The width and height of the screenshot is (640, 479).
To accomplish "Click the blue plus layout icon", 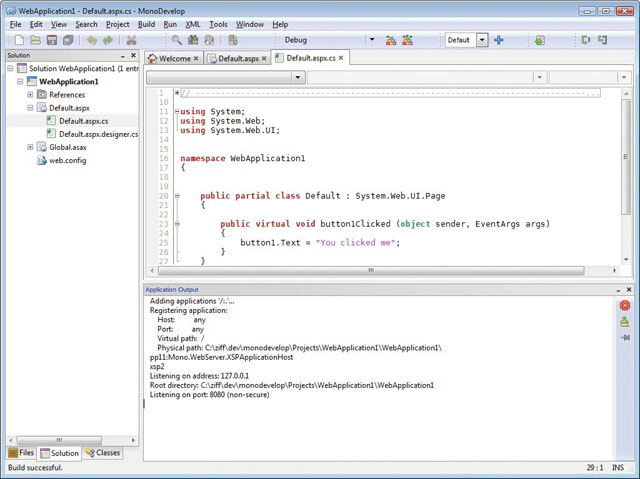I will (x=498, y=40).
